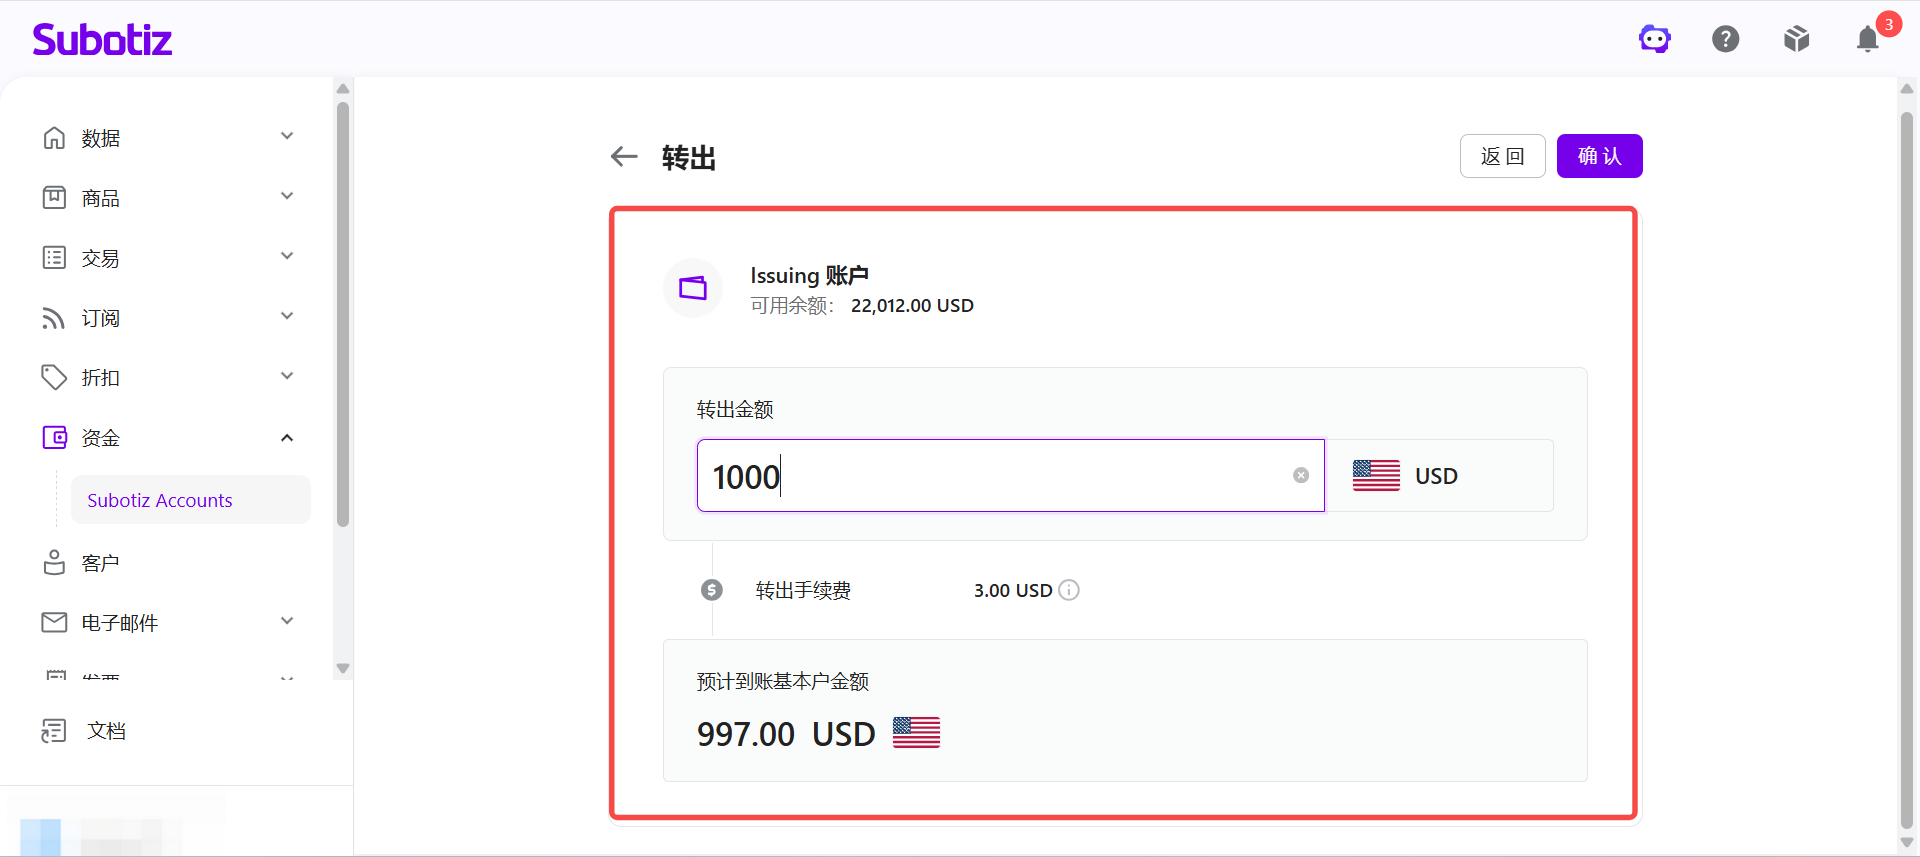Click the 资金 sidebar menu label
1920x857 pixels.
100,438
